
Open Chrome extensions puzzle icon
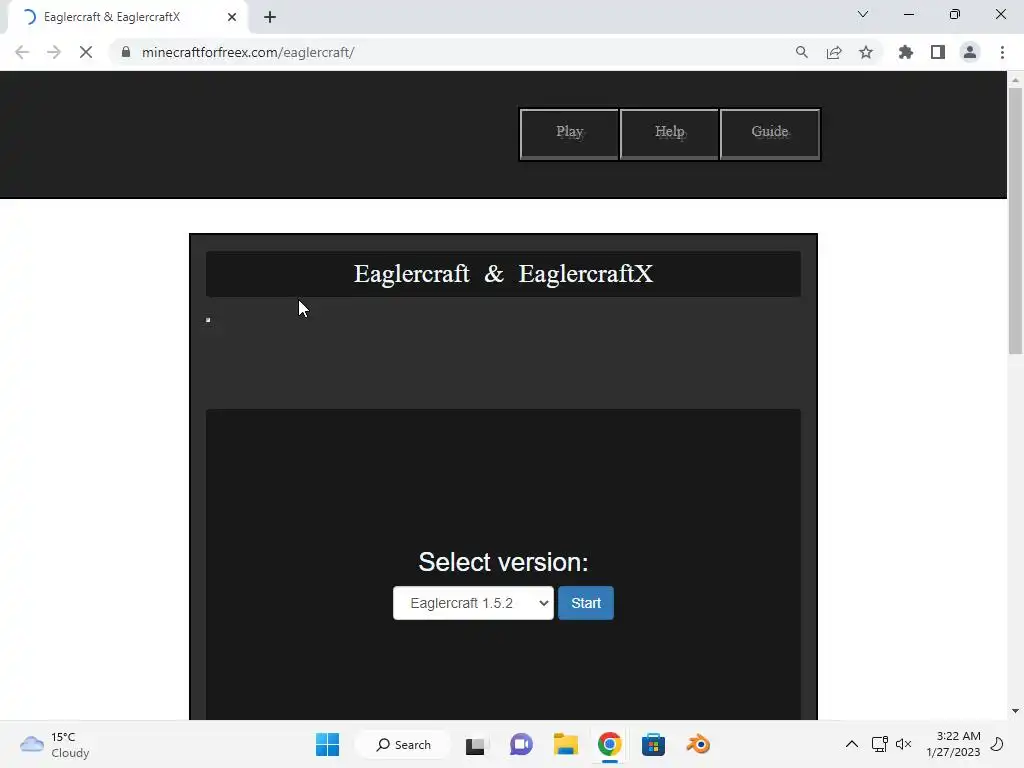[906, 52]
